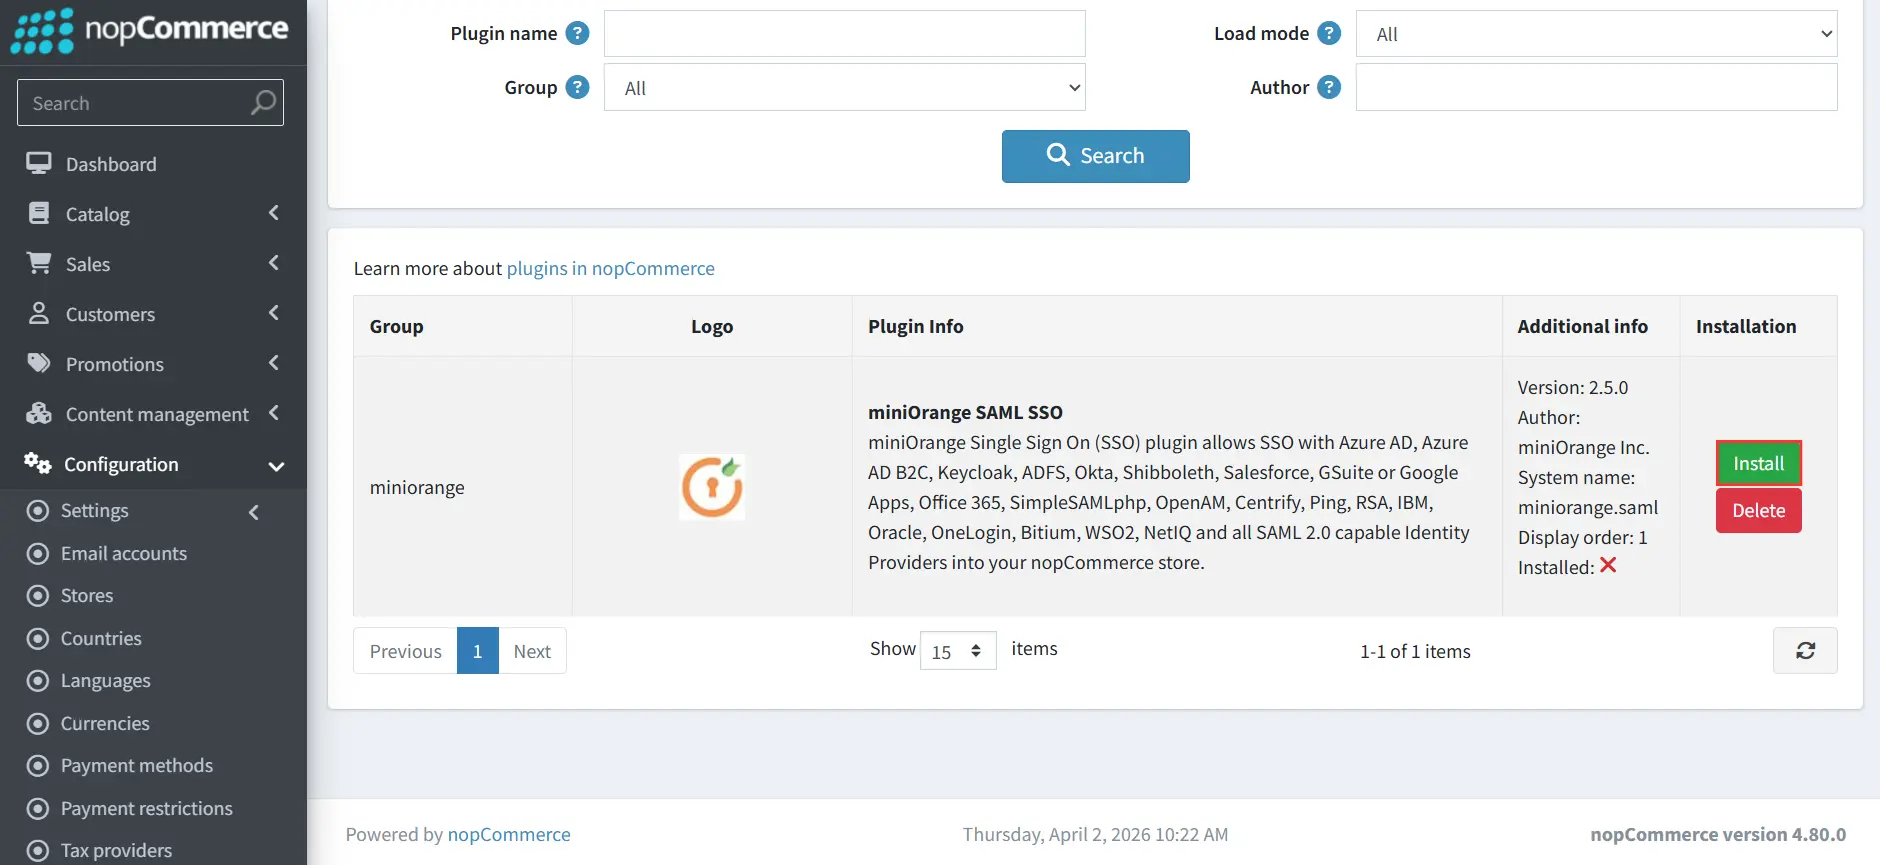Click the Logo column header
This screenshot has width=1880, height=865.
tap(712, 326)
